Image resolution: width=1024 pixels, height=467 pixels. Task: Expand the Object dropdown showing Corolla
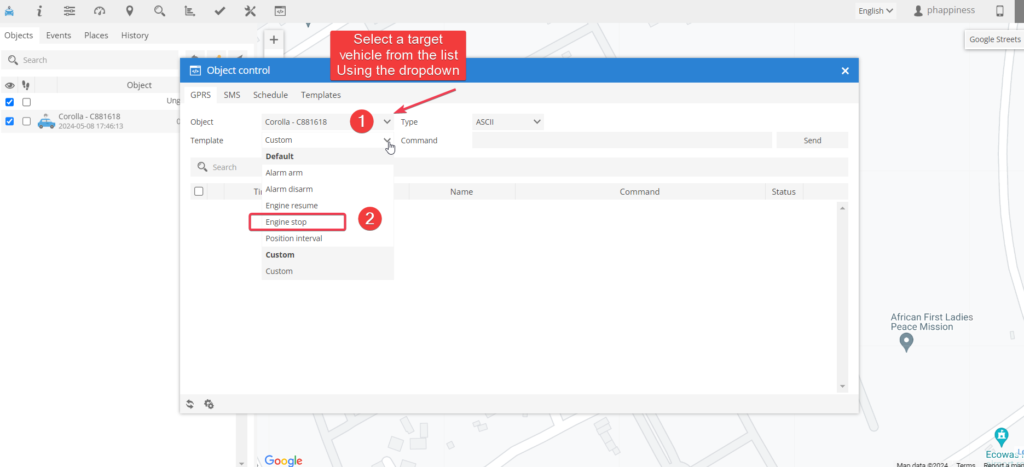387,122
